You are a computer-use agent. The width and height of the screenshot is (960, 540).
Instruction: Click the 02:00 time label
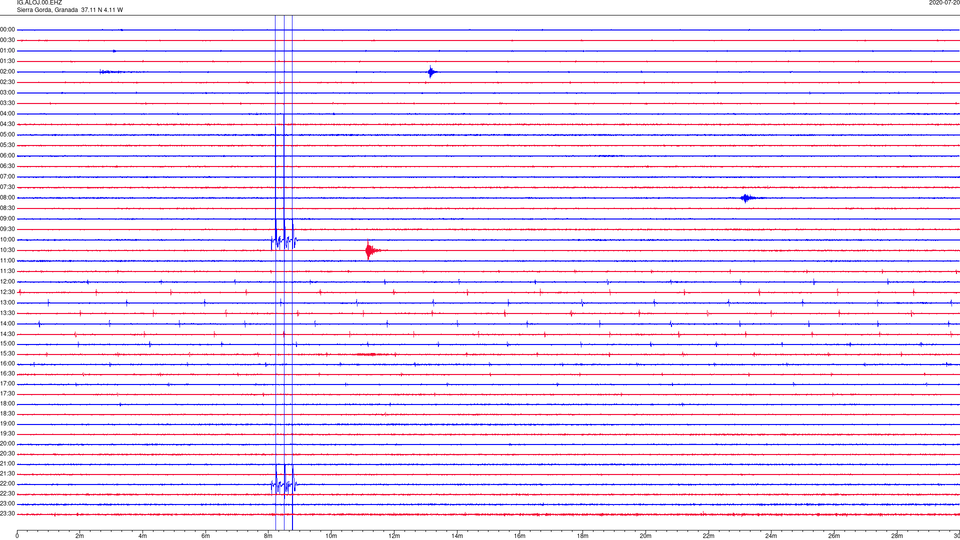8,72
